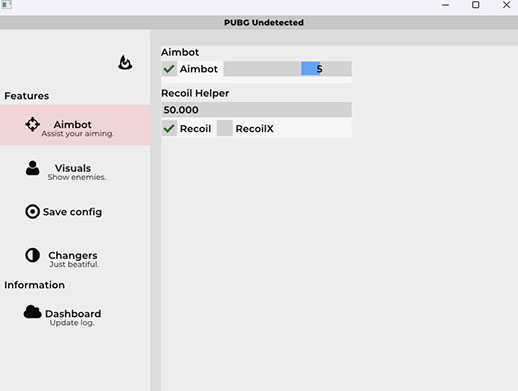Image resolution: width=518 pixels, height=391 pixels.
Task: Click the app icon in the title bar corner
Action: (6, 5)
